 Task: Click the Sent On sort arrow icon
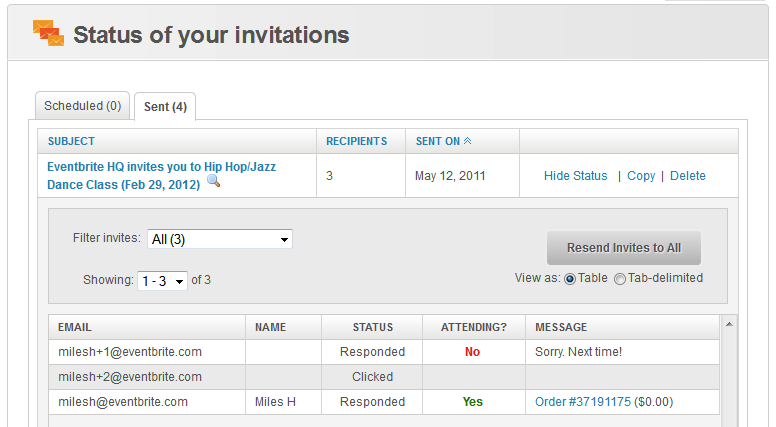click(467, 141)
